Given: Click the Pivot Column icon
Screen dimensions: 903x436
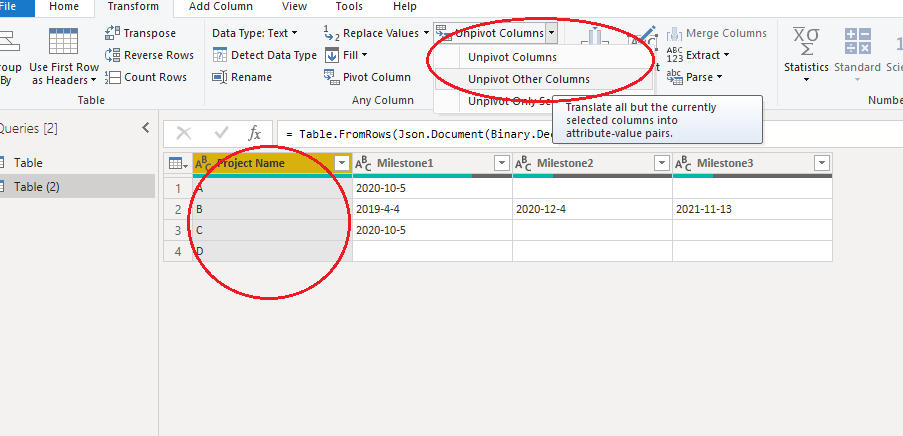Looking at the screenshot, I should 331,77.
